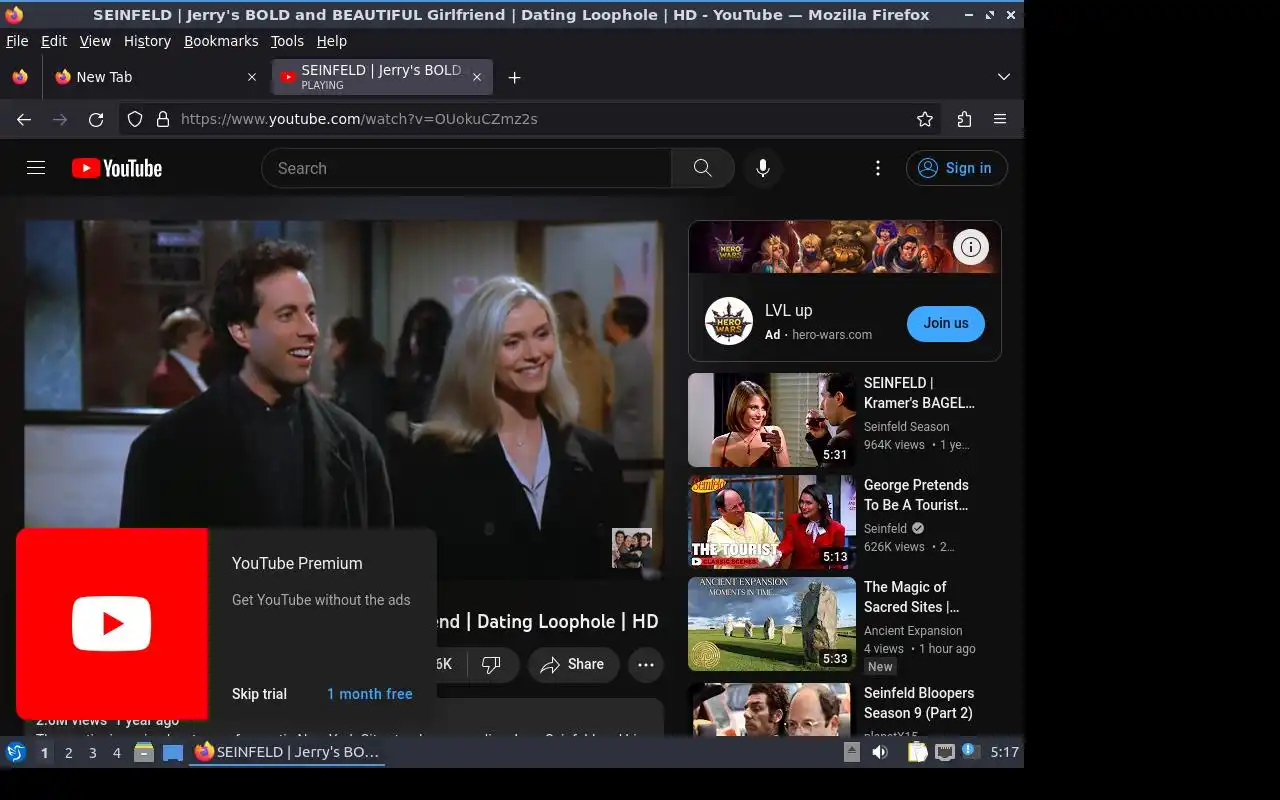
Task: Click the Share button
Action: click(573, 665)
